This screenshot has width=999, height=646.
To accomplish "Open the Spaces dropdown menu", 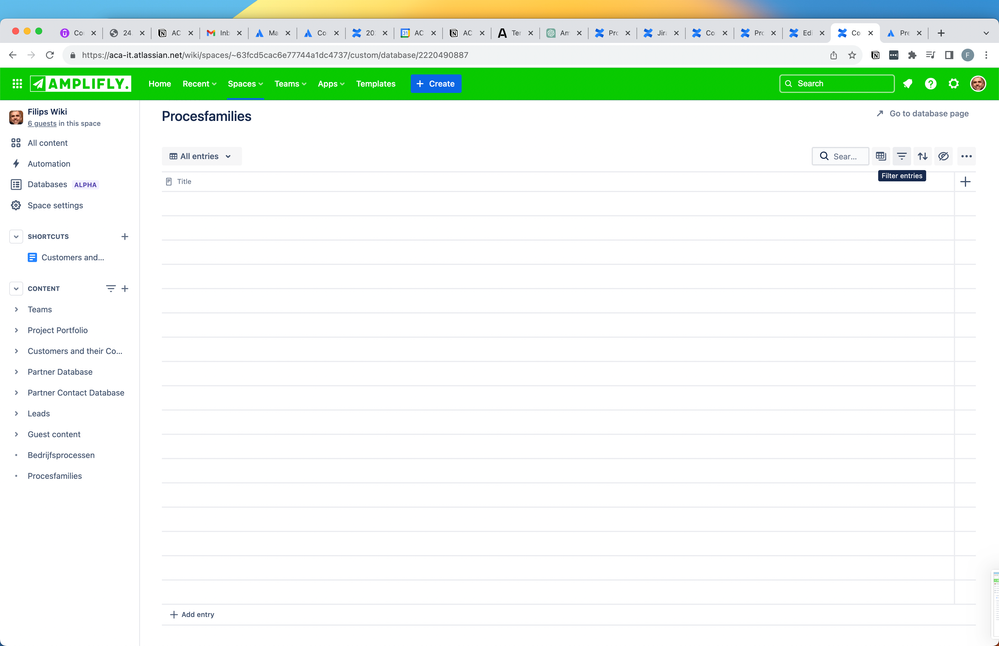I will (245, 83).
